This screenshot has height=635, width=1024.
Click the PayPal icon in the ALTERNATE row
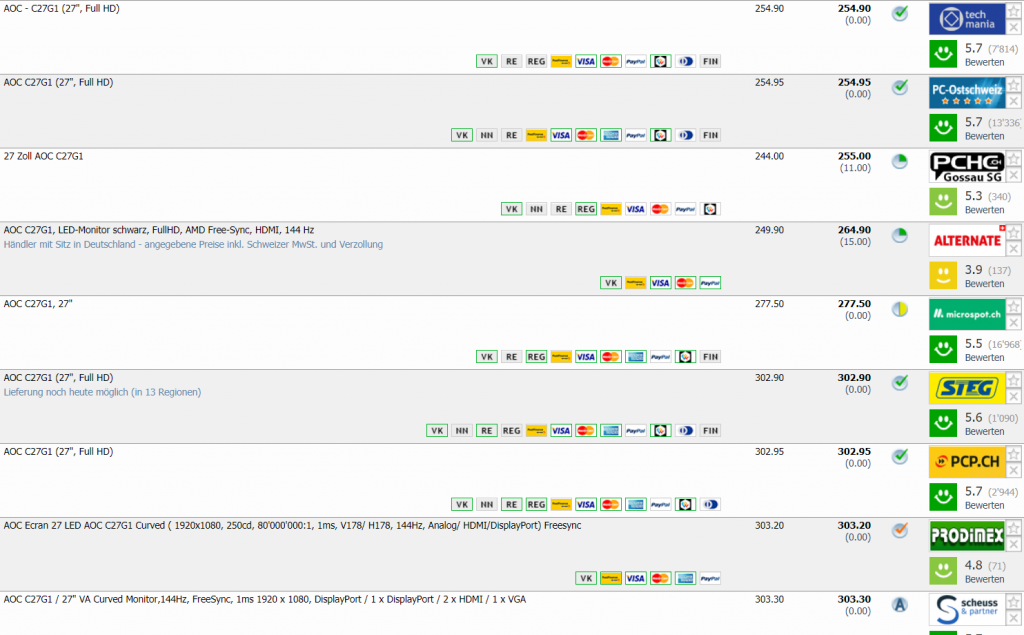tap(710, 283)
